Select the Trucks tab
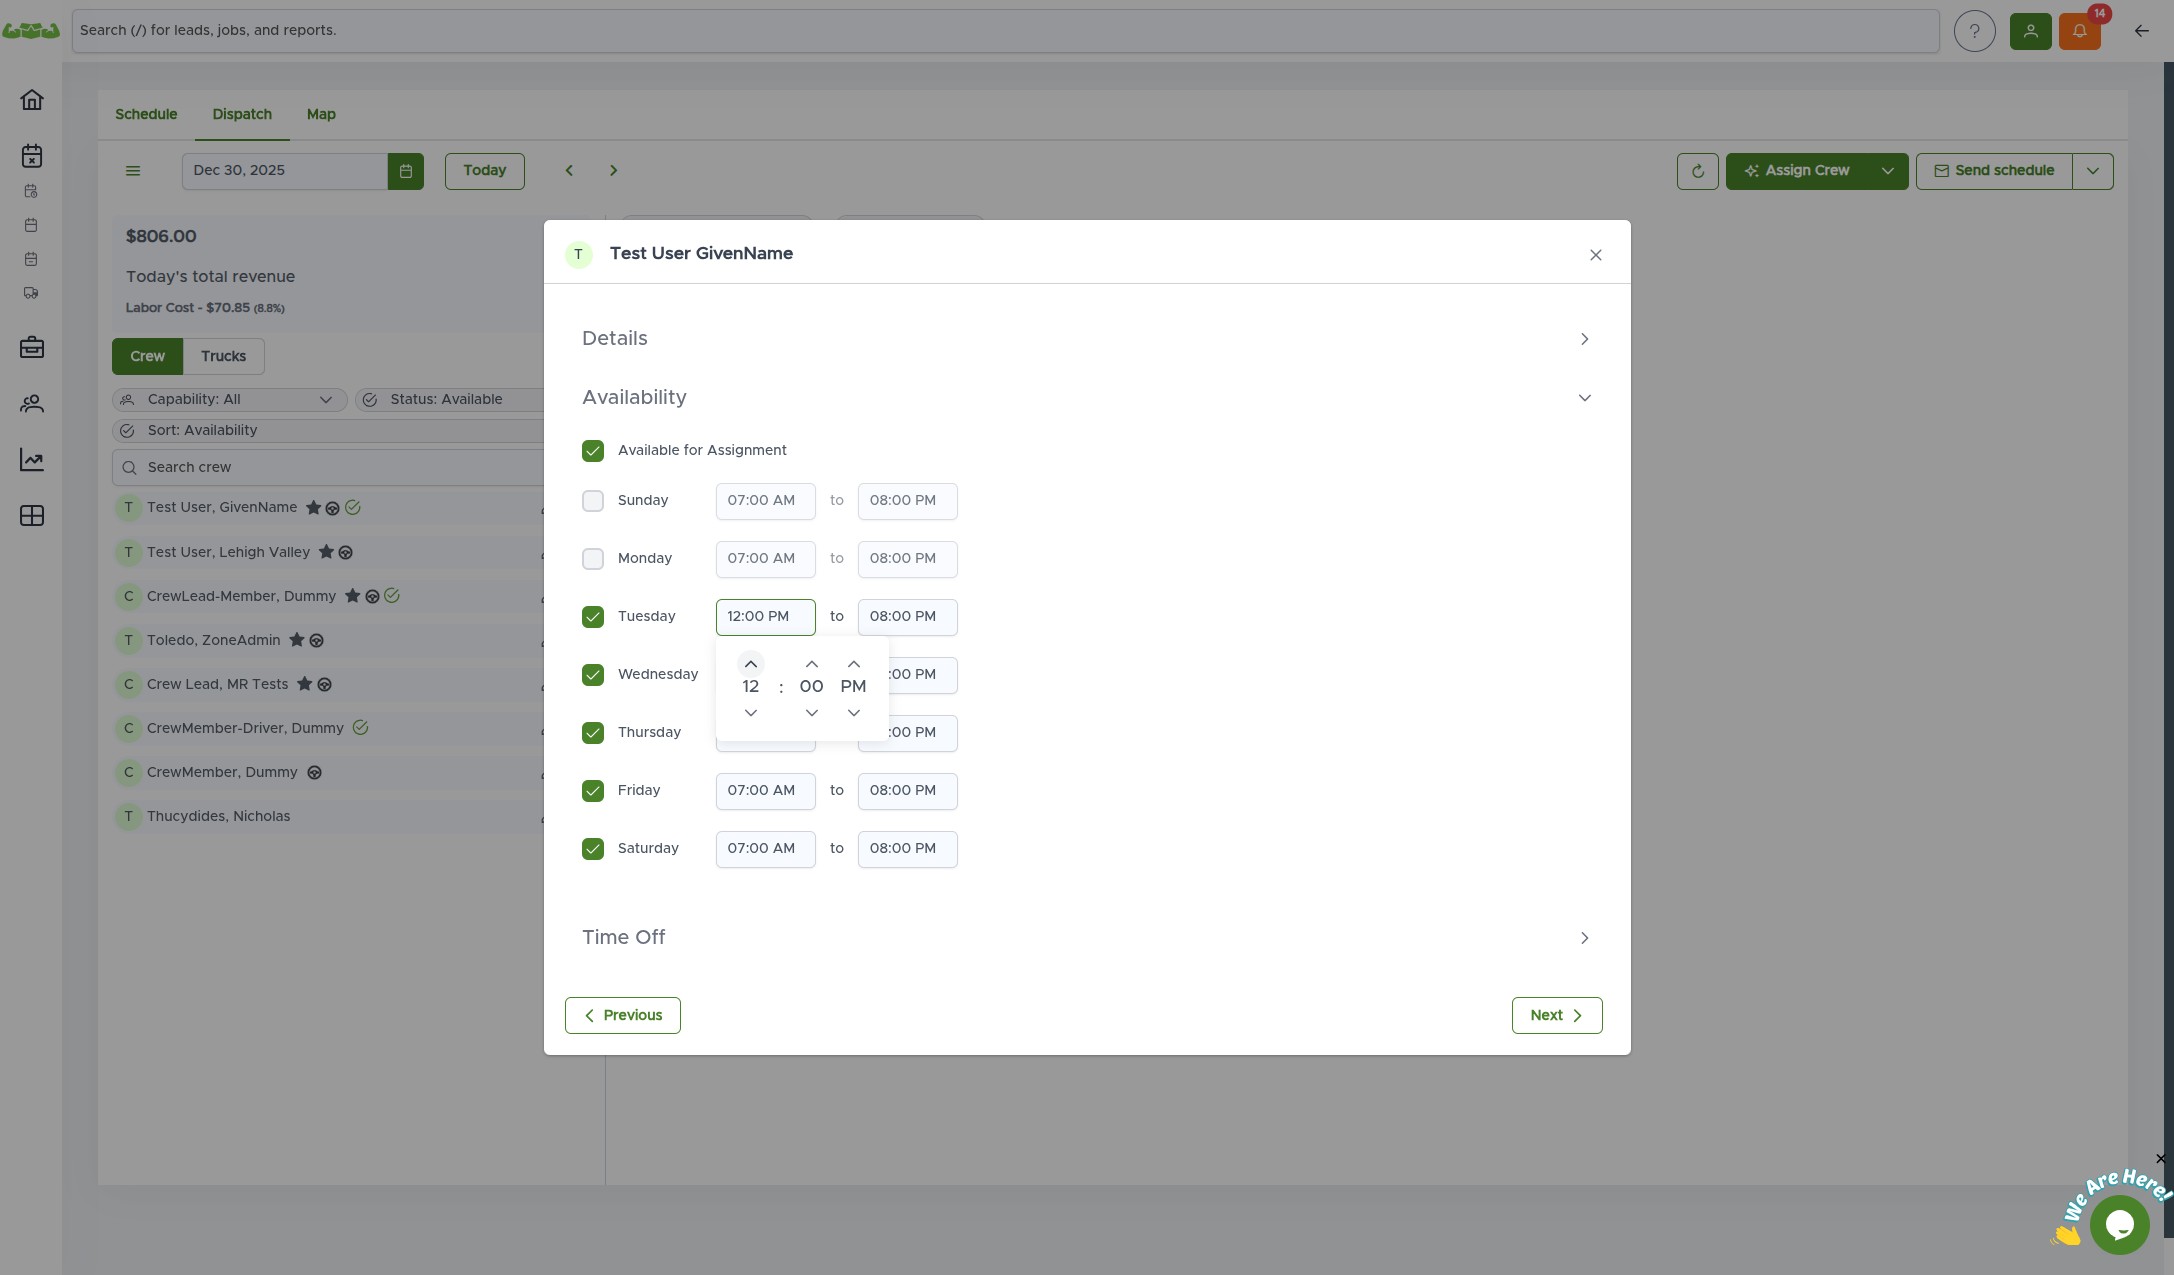Image resolution: width=2174 pixels, height=1275 pixels. click(x=223, y=357)
